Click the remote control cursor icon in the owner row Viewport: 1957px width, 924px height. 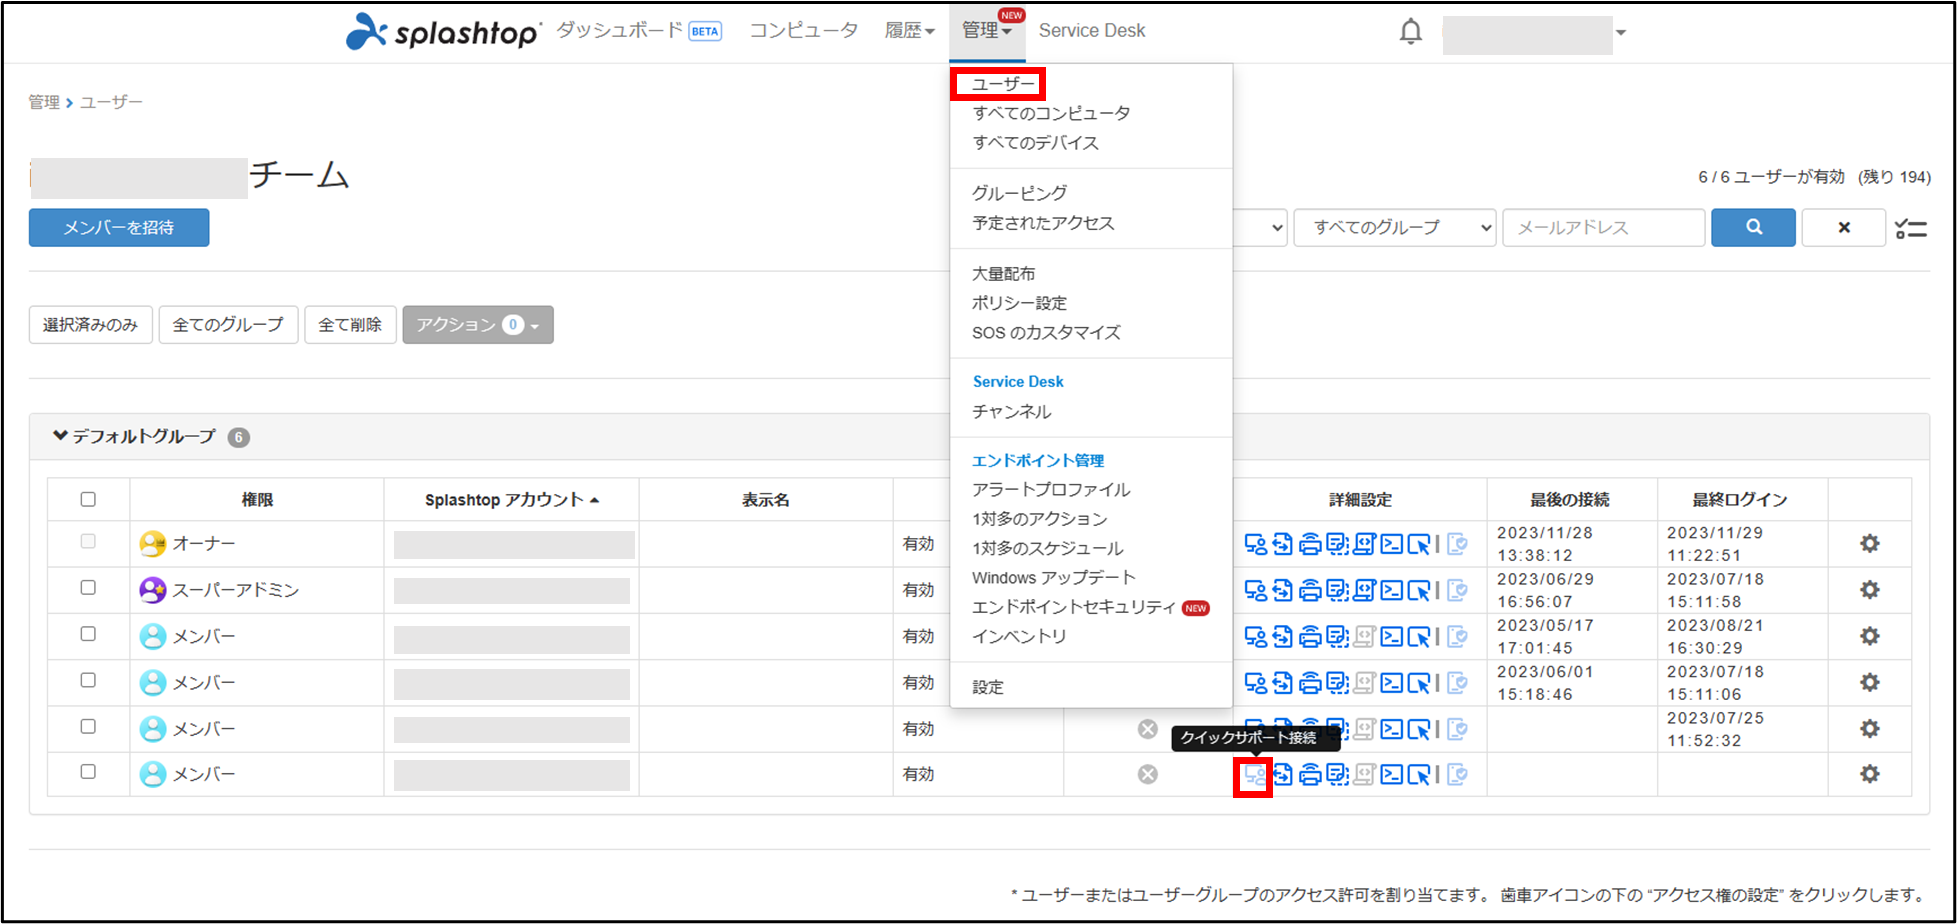click(1420, 543)
